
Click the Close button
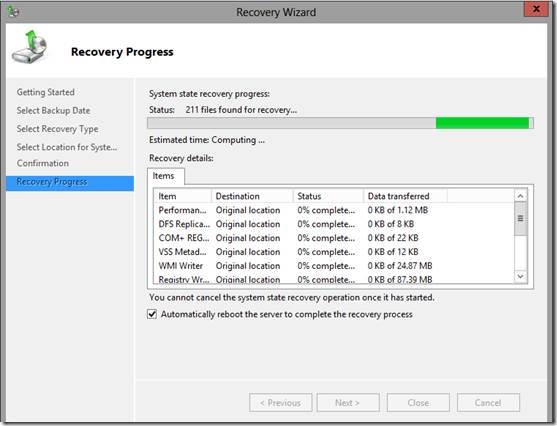tap(418, 403)
